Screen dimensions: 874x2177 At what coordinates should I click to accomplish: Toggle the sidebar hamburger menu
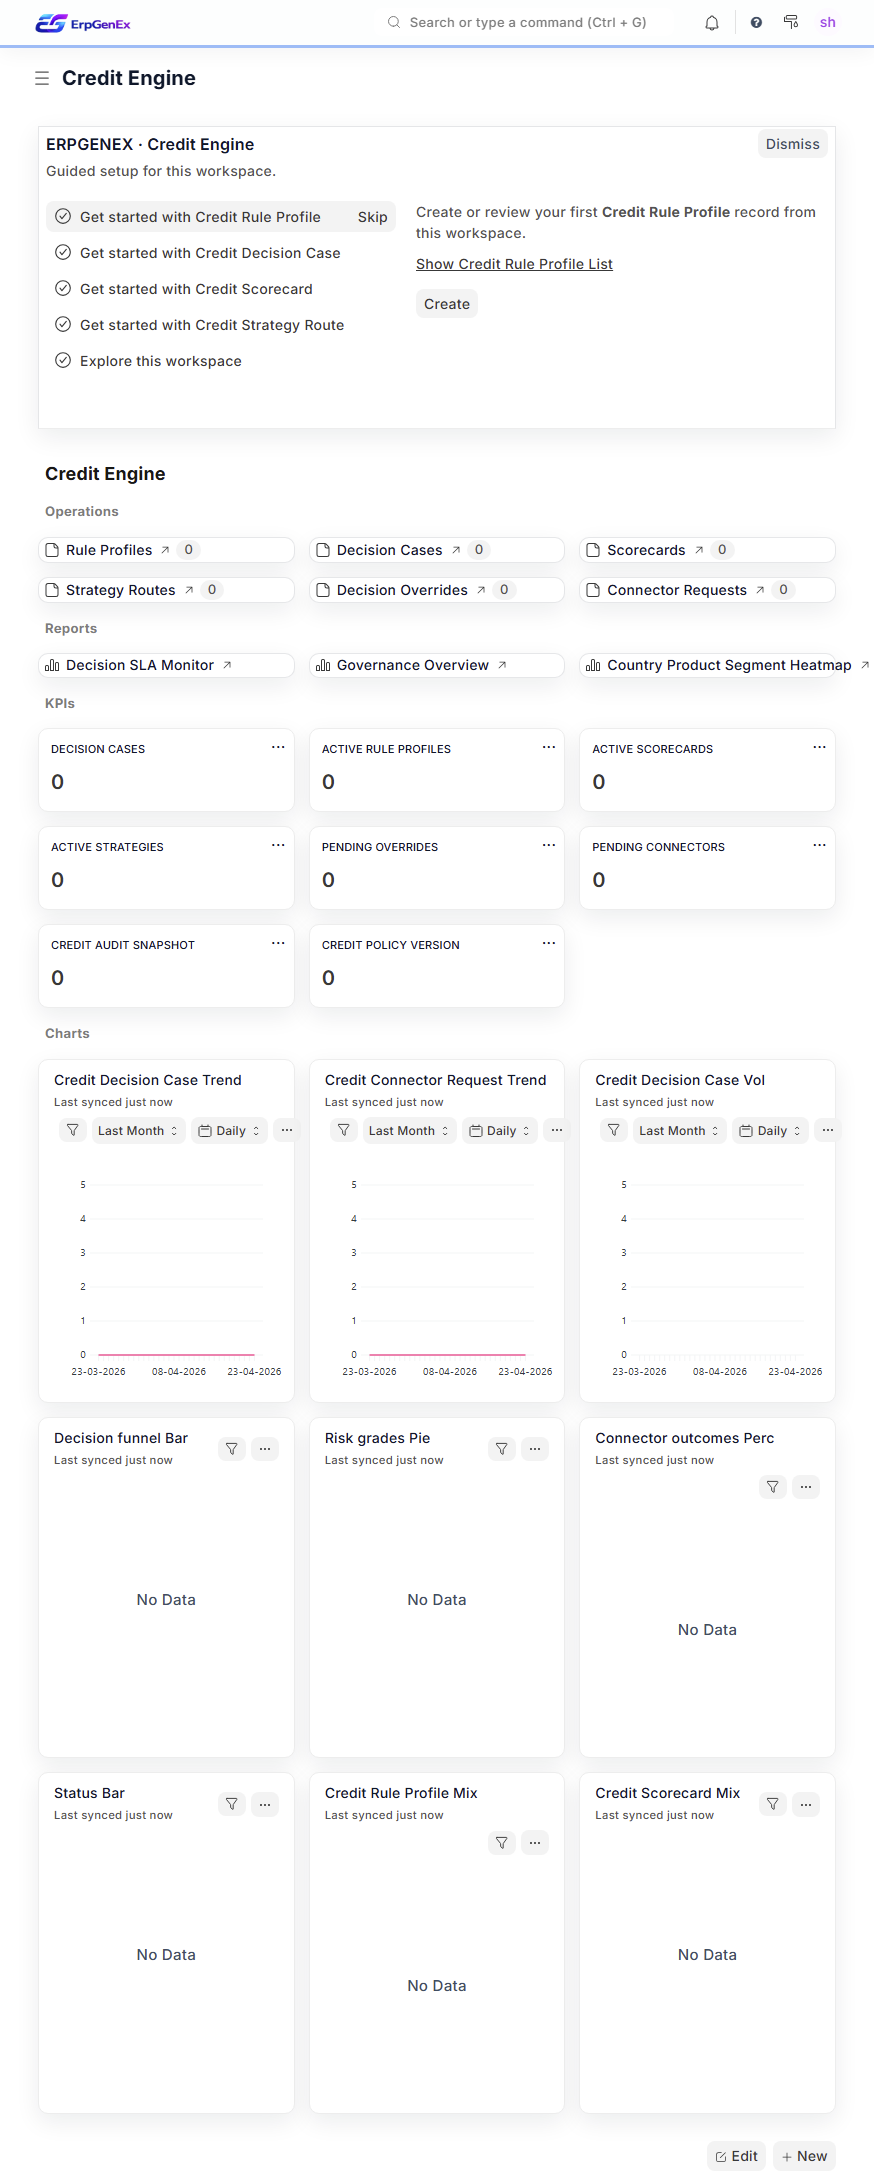(x=42, y=78)
